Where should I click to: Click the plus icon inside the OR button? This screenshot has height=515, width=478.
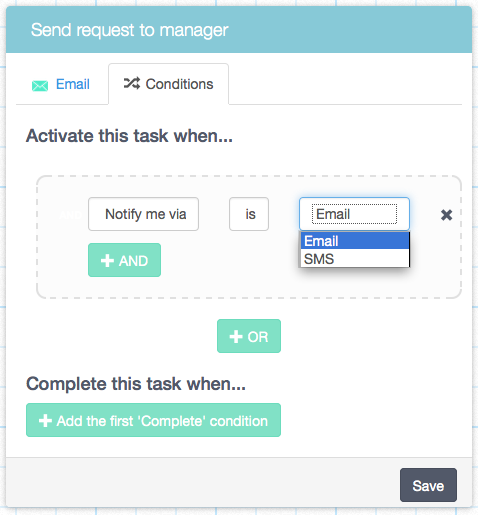click(x=236, y=337)
